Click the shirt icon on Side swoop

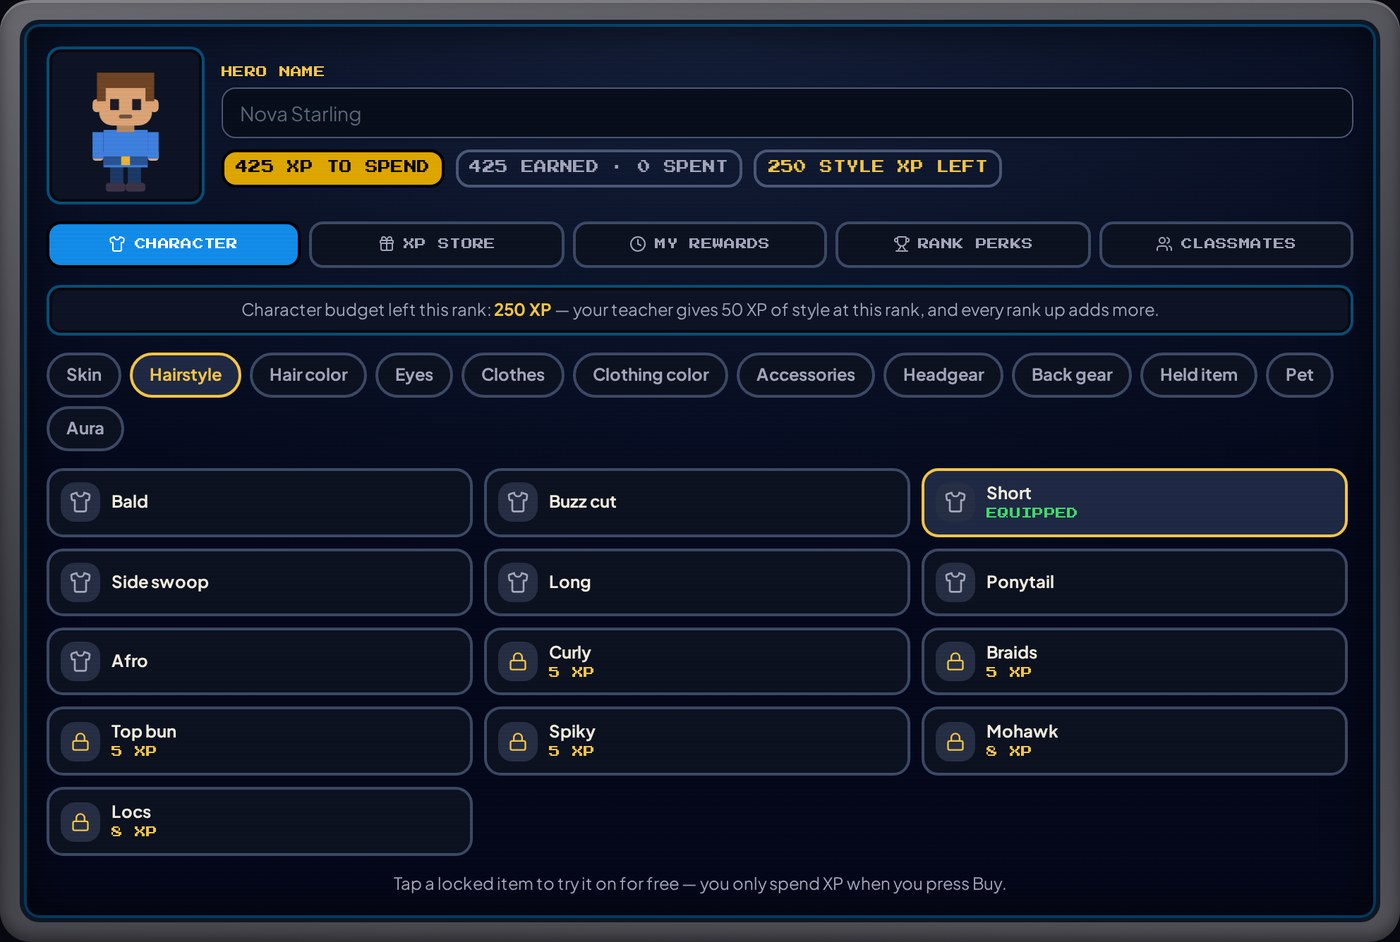80,582
